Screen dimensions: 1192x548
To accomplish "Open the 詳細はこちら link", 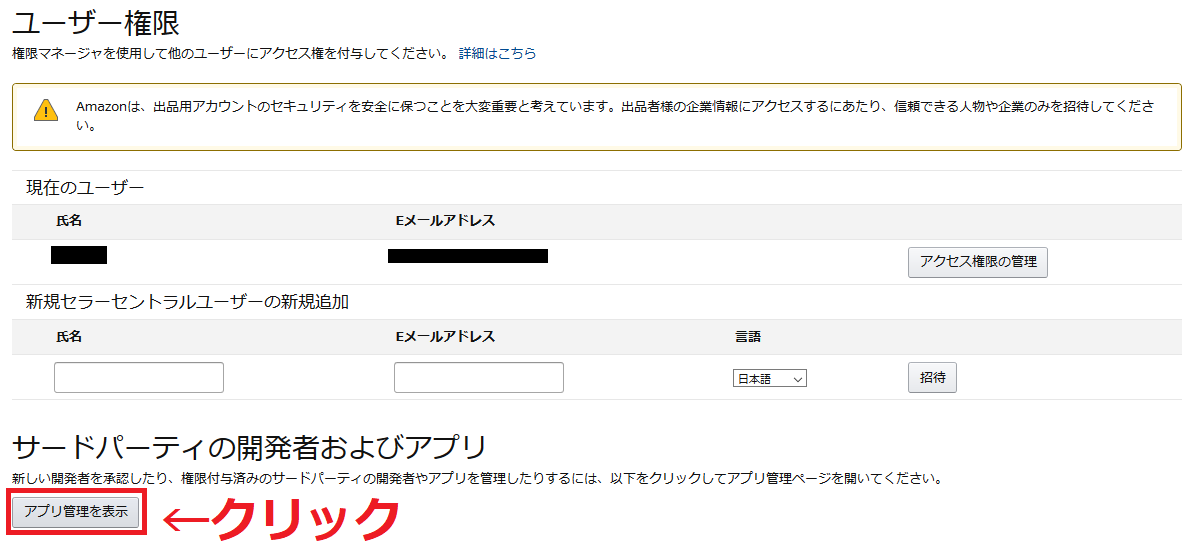I will [x=497, y=53].
